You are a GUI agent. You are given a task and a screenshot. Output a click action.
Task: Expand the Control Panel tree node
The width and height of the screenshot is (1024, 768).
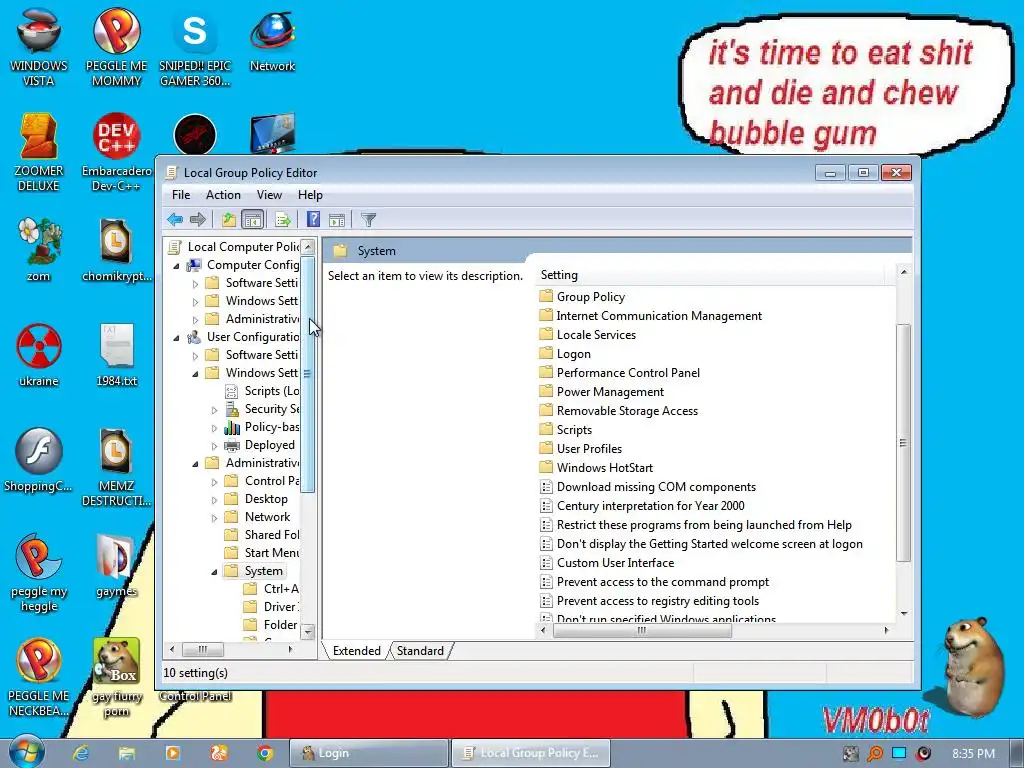coord(214,482)
